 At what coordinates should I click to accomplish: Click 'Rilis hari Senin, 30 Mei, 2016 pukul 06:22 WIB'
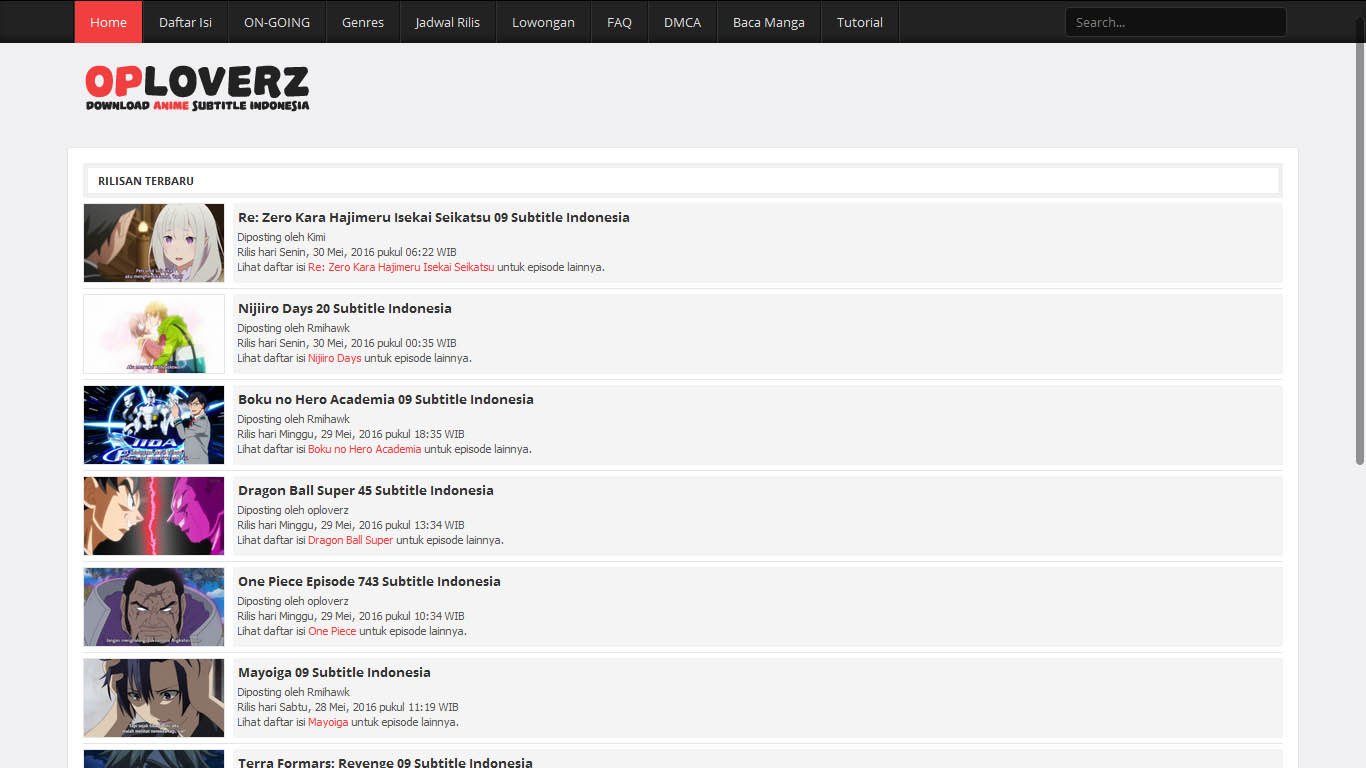[x=347, y=252]
